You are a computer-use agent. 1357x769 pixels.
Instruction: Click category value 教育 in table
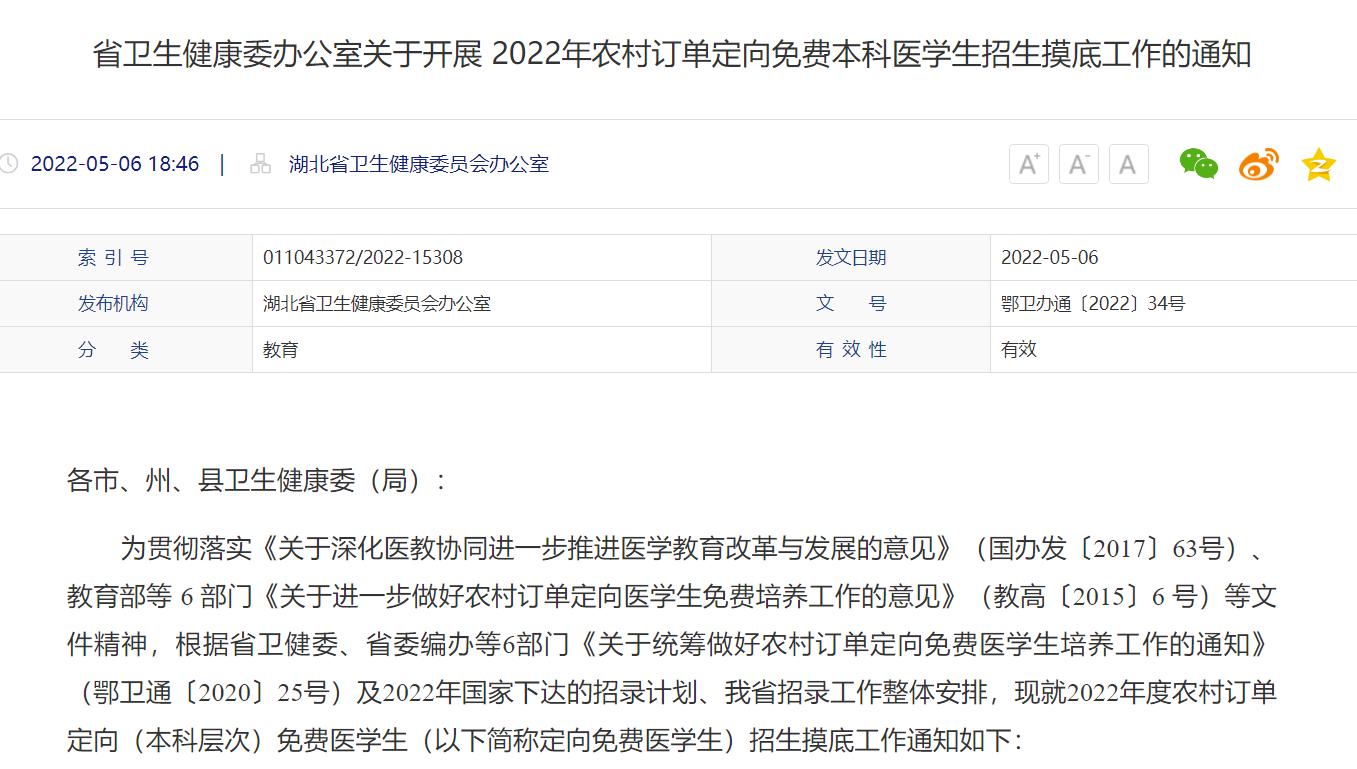280,350
